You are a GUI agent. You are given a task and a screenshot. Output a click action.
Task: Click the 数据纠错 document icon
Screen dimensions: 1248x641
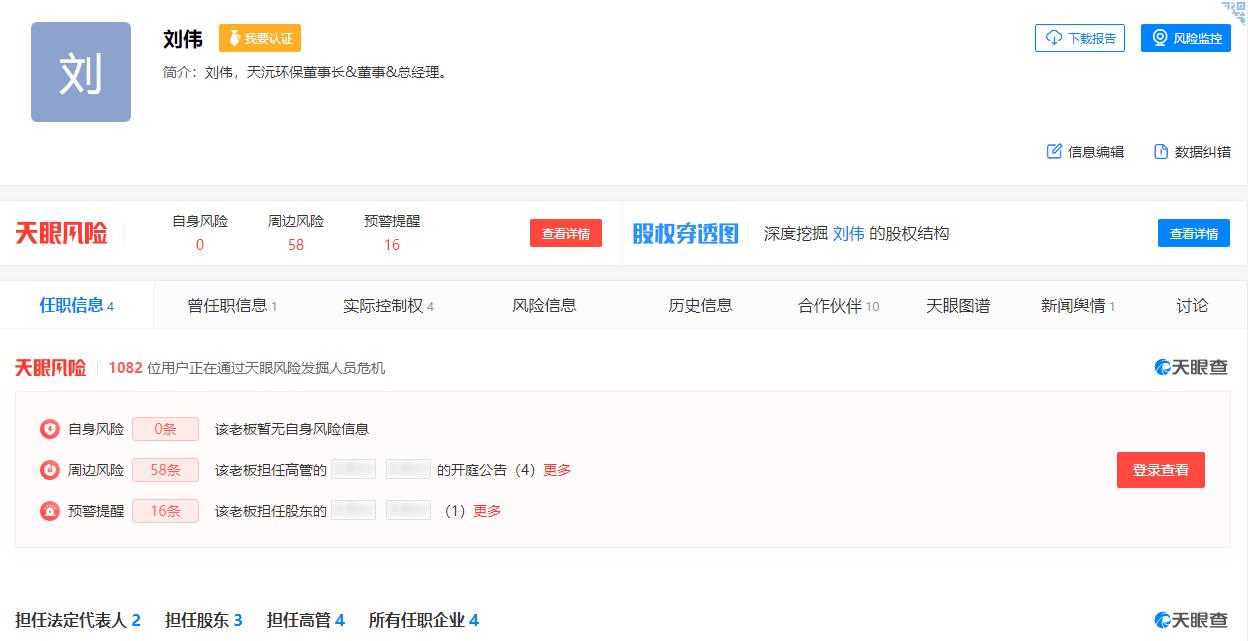1161,152
